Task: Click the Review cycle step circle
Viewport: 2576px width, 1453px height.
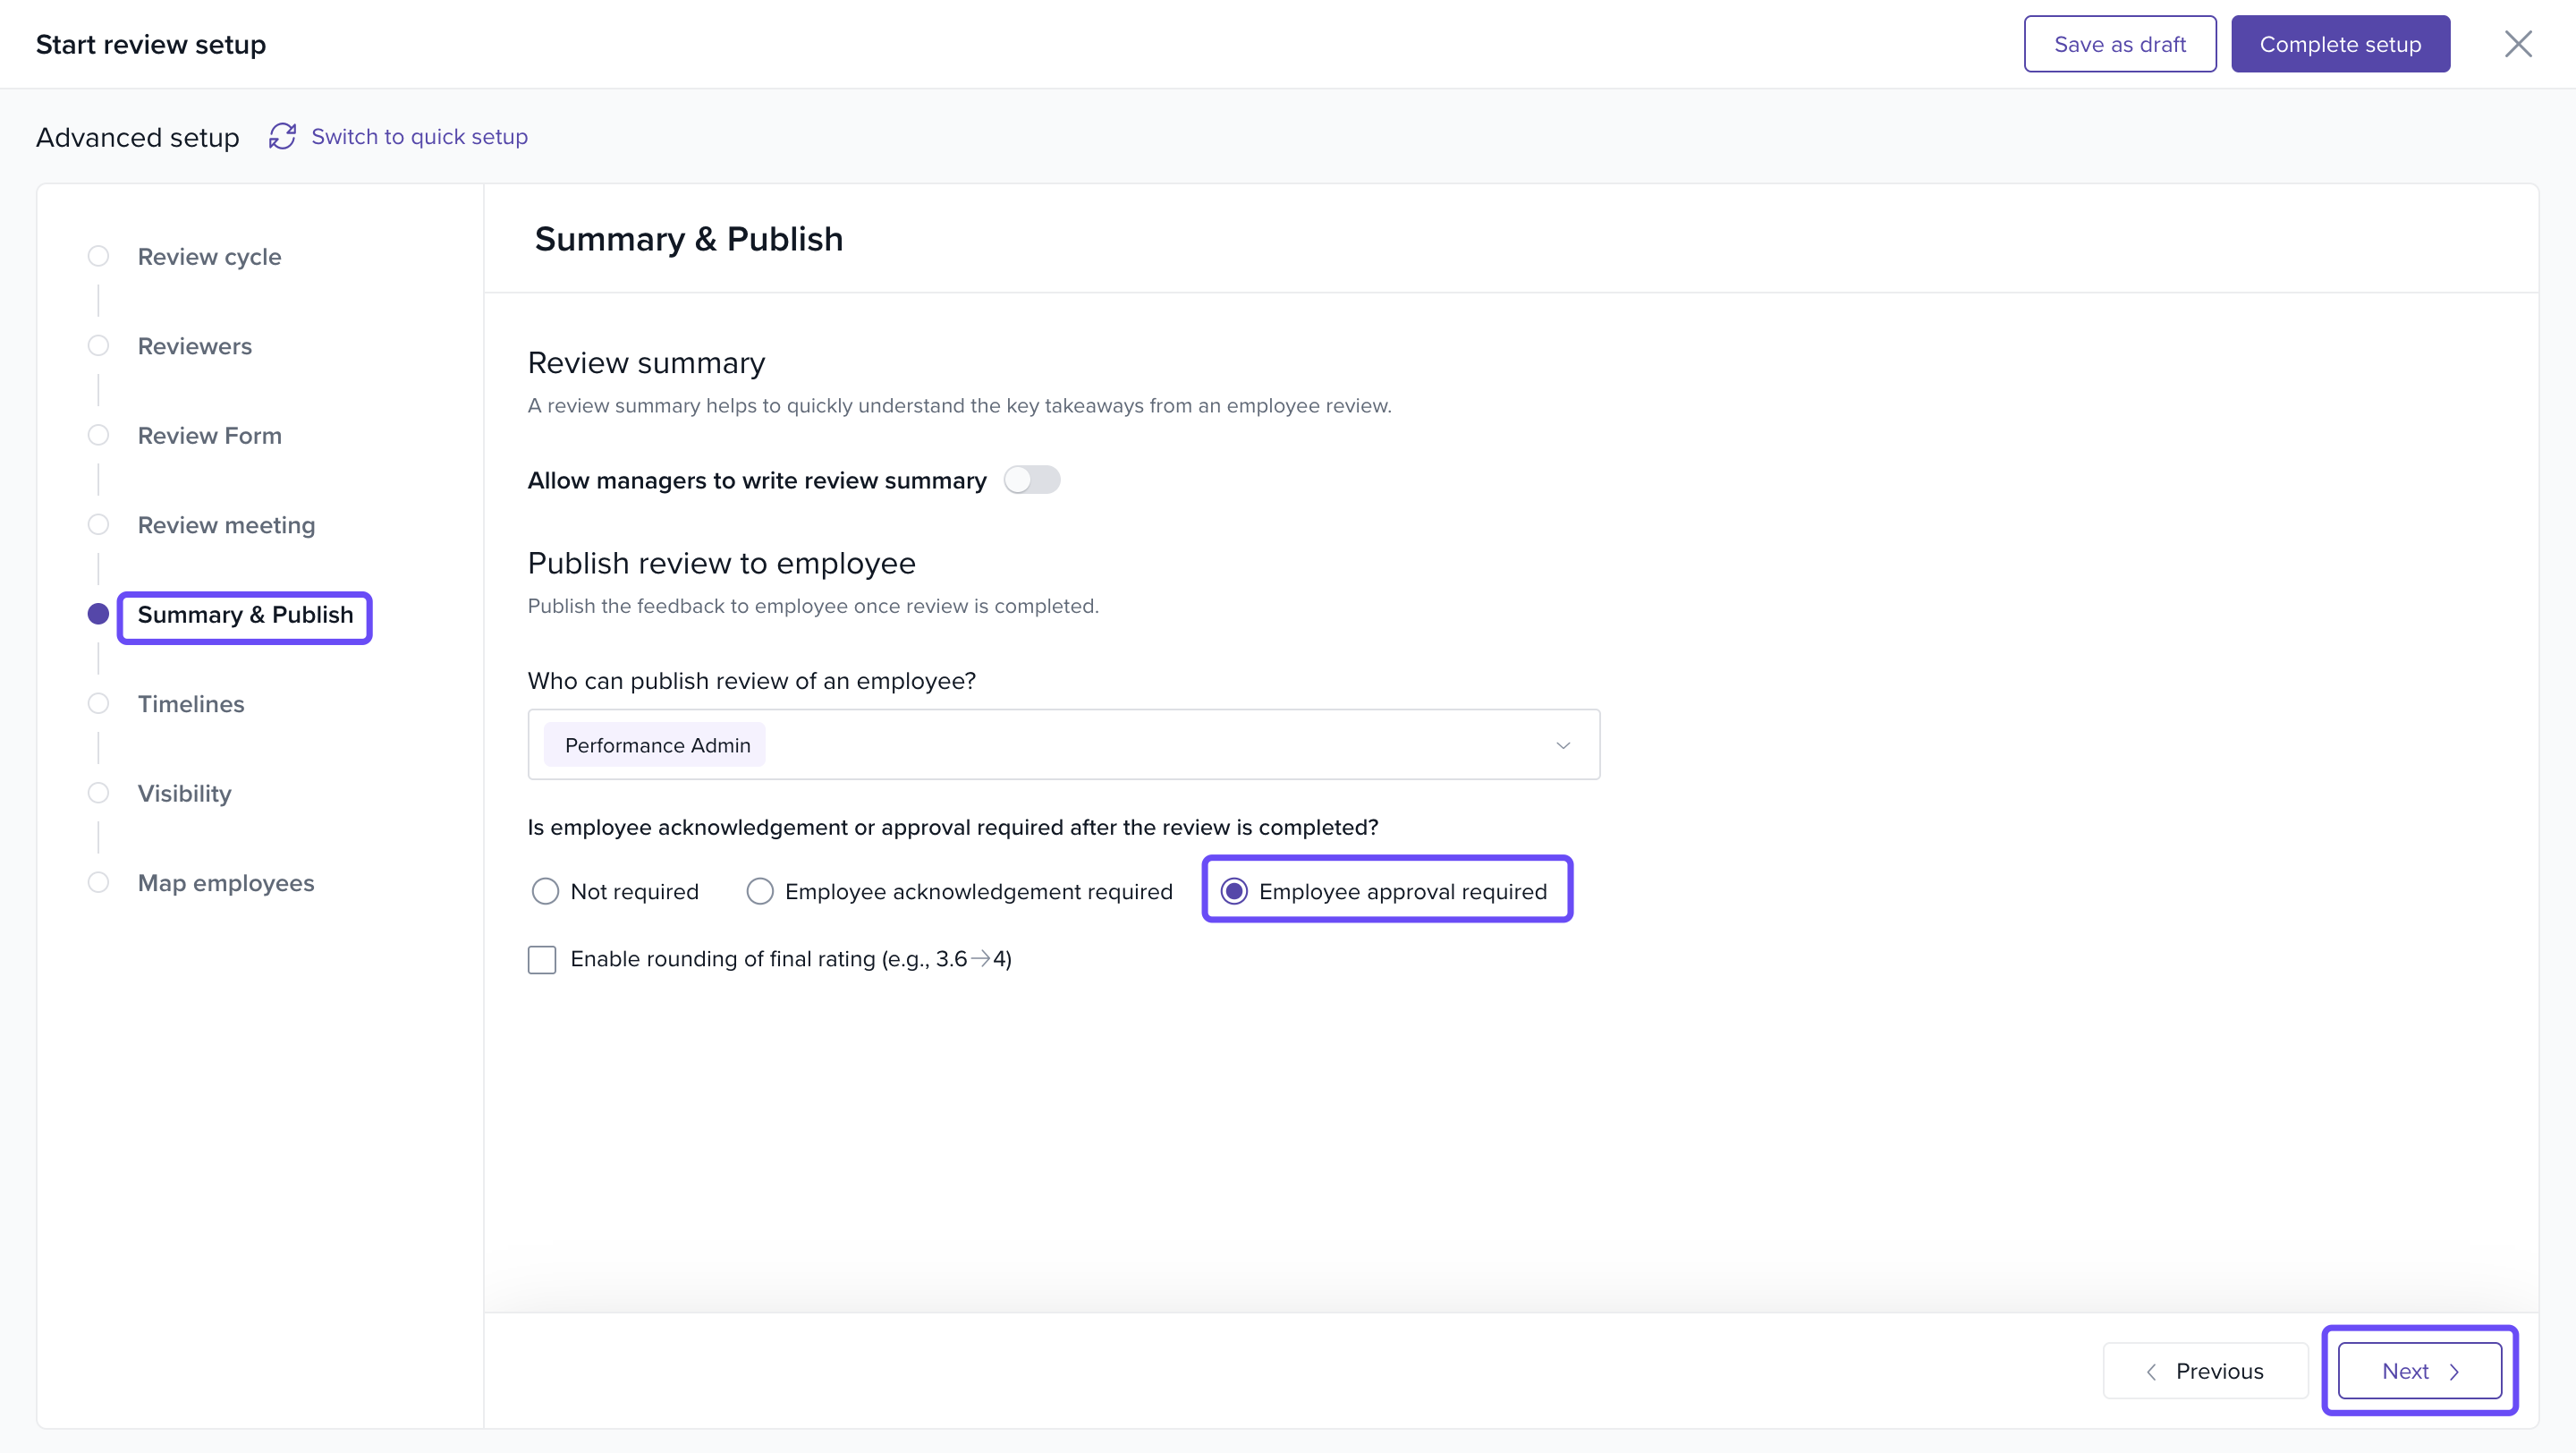Action: [98, 256]
